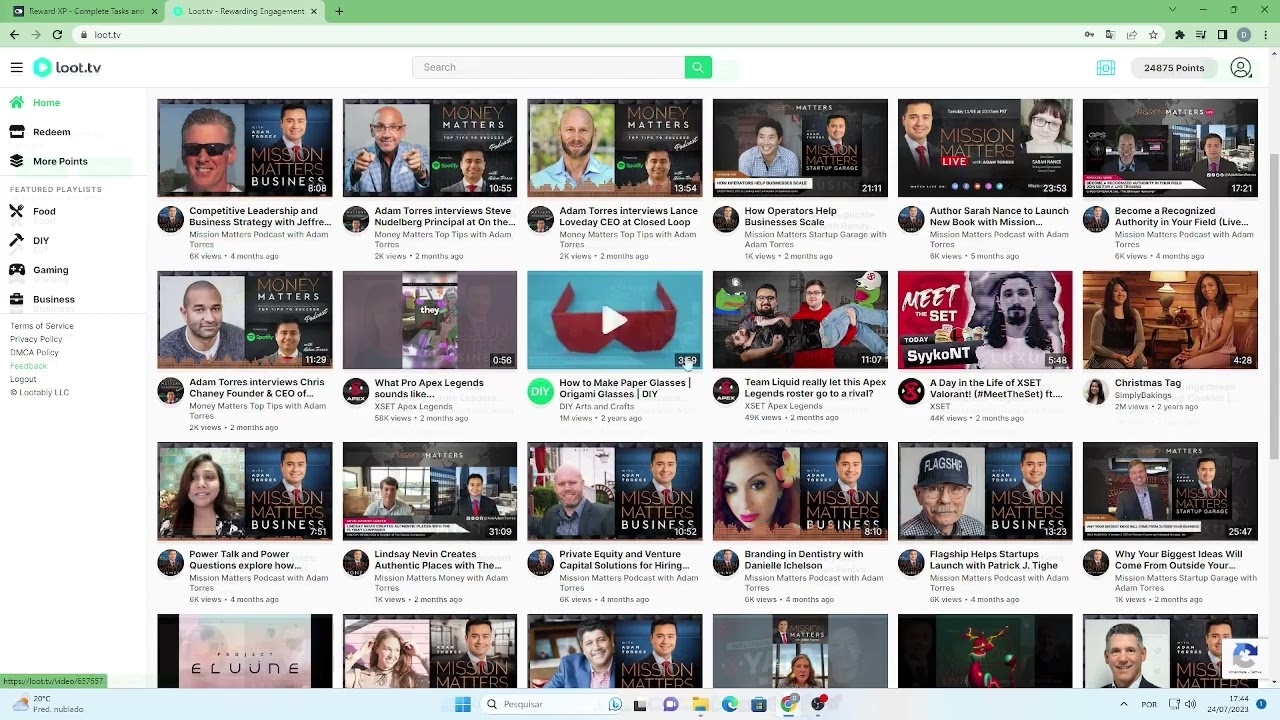Viewport: 1280px width, 720px height.
Task: Click SimplyBakings avatar beside Christmas Tag
Action: pyautogui.click(x=1095, y=391)
